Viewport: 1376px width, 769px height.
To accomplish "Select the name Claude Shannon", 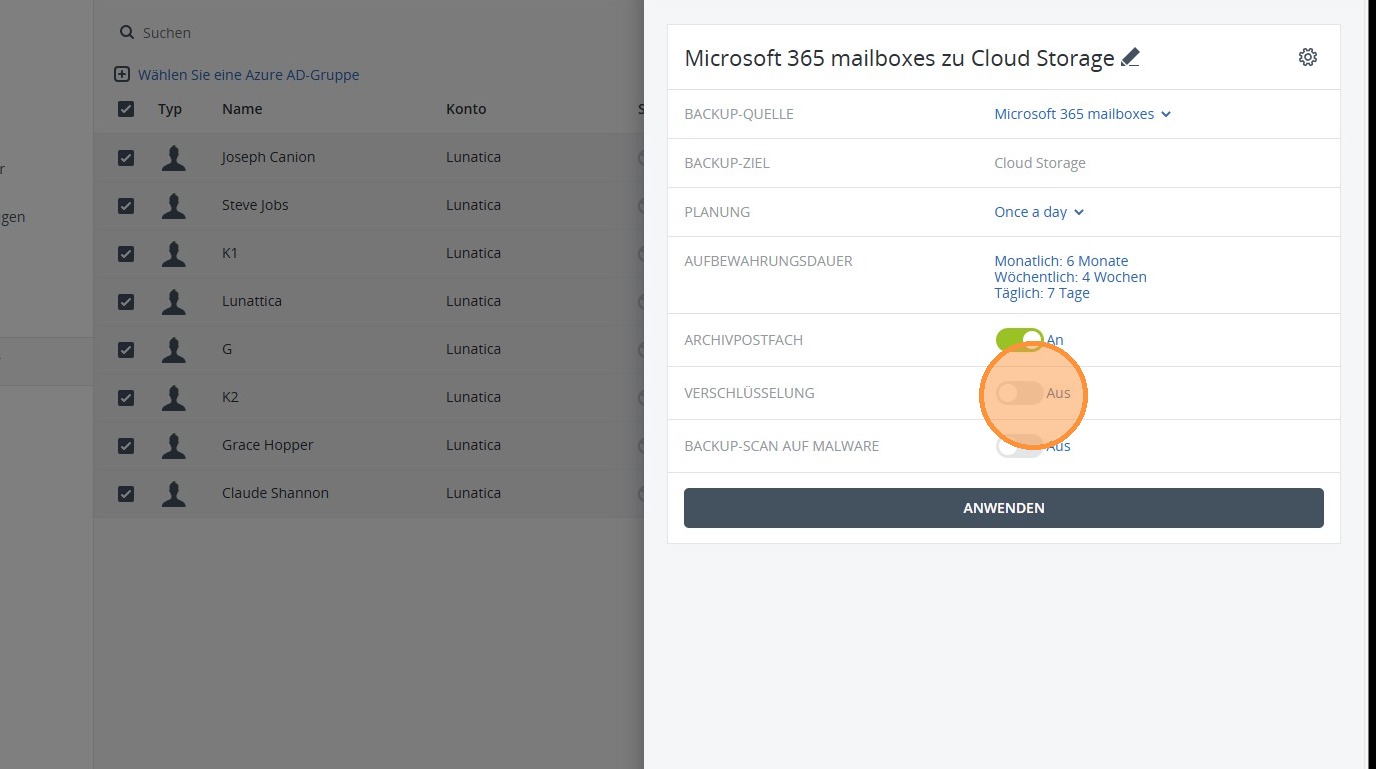I will [x=275, y=493].
